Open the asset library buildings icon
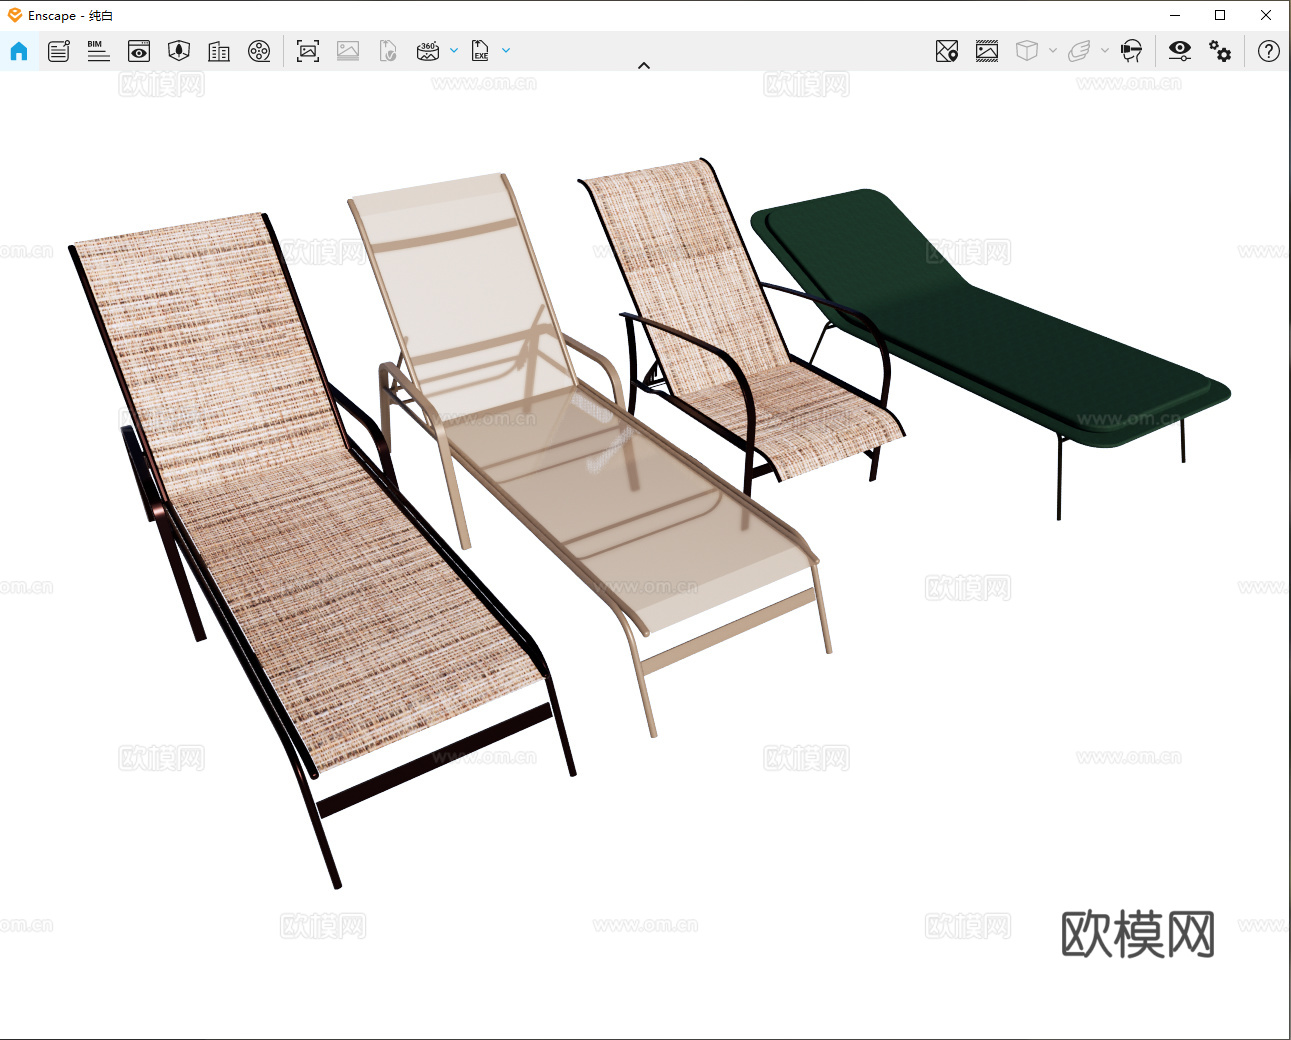The width and height of the screenshot is (1291, 1040). 219,51
